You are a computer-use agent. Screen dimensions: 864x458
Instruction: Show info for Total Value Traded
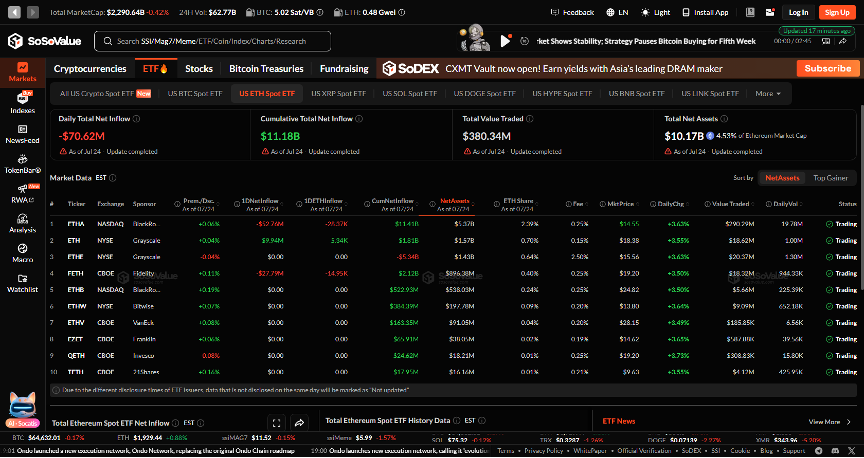529,118
